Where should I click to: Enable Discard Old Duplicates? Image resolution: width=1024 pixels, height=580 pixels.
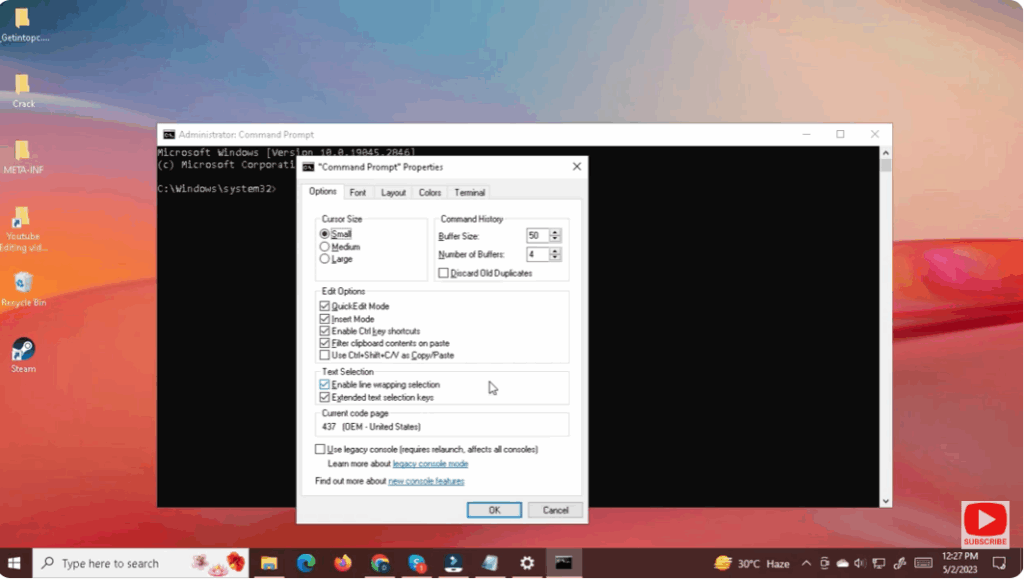click(x=443, y=272)
